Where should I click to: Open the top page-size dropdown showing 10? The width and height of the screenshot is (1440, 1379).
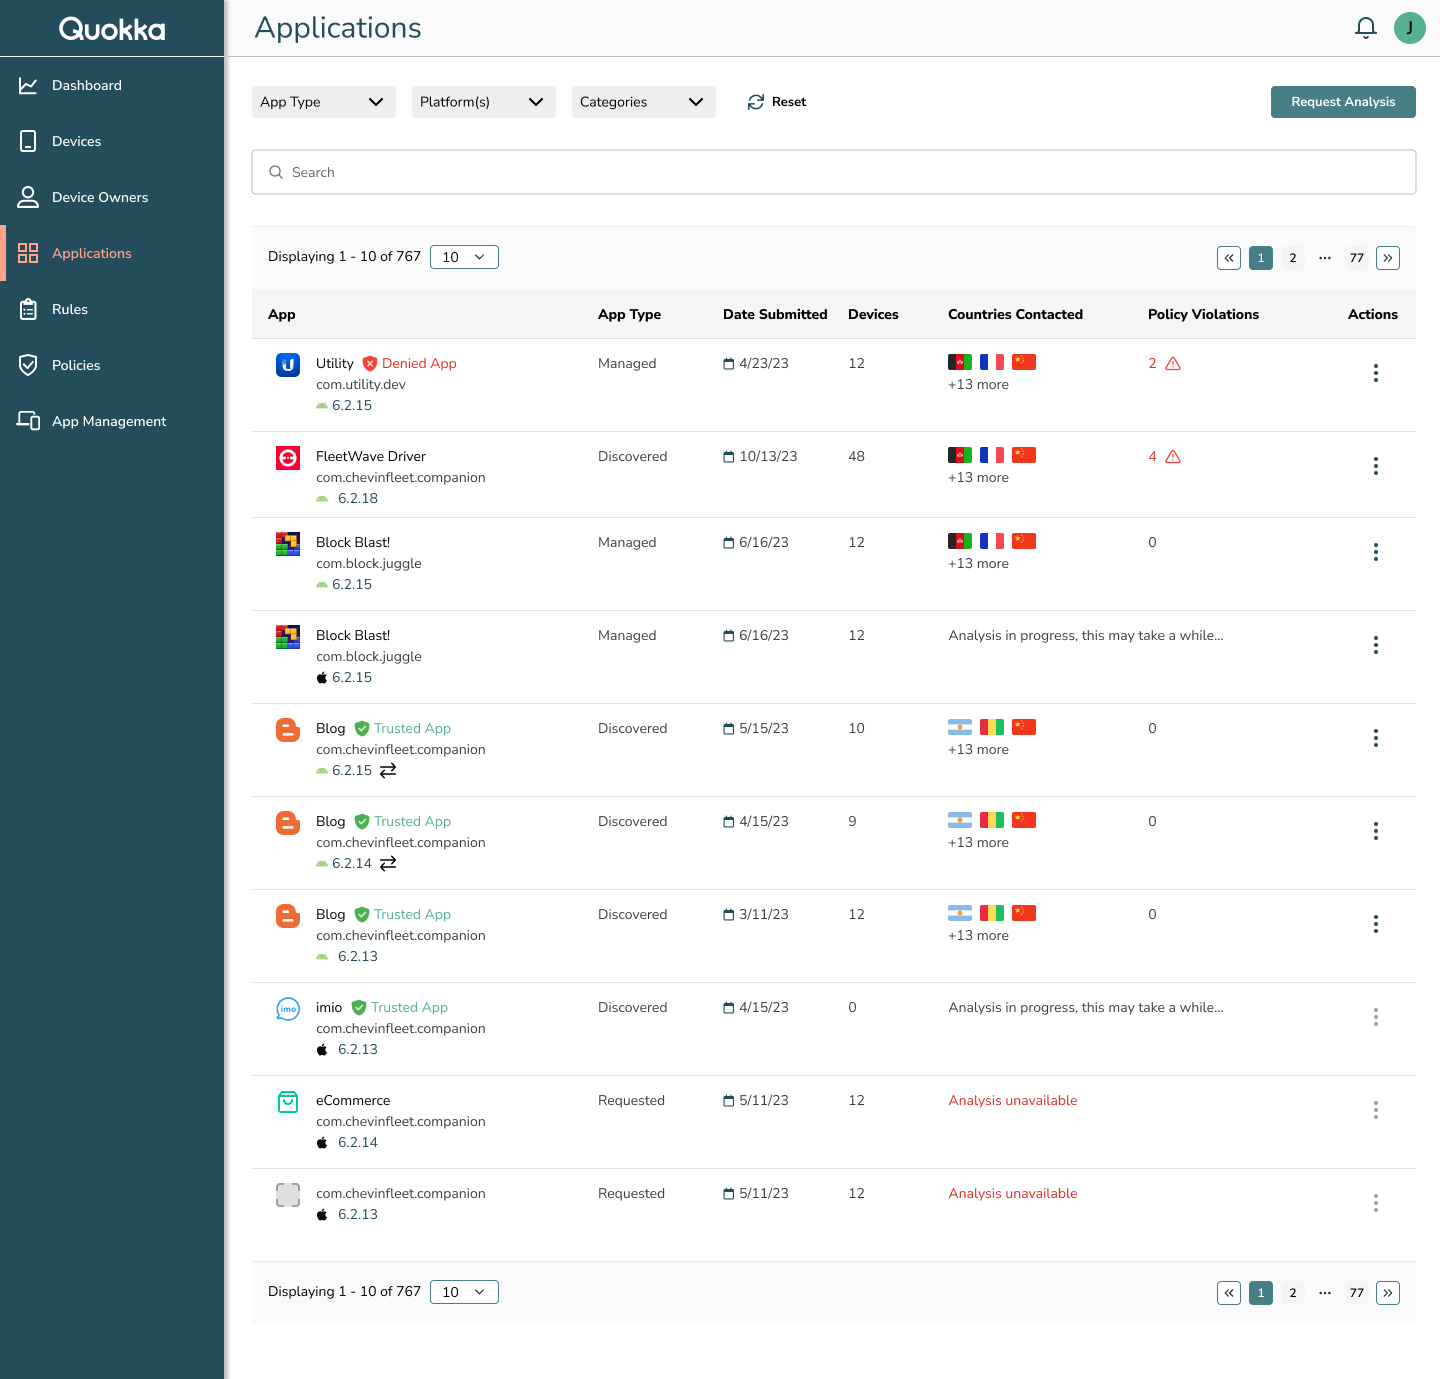coord(464,257)
